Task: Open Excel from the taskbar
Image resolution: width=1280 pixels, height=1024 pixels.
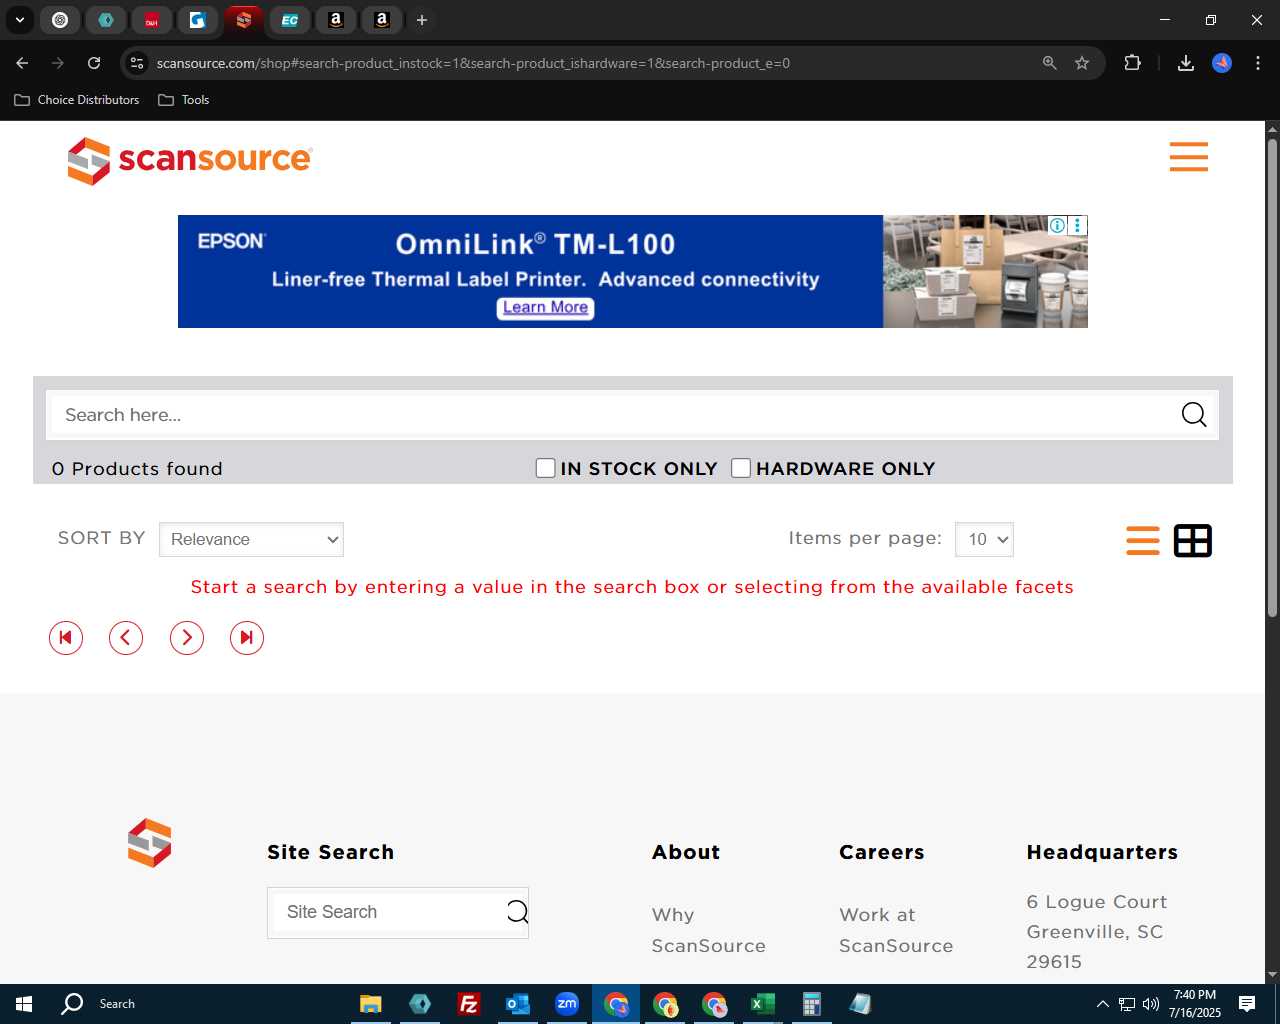Action: pyautogui.click(x=763, y=1004)
